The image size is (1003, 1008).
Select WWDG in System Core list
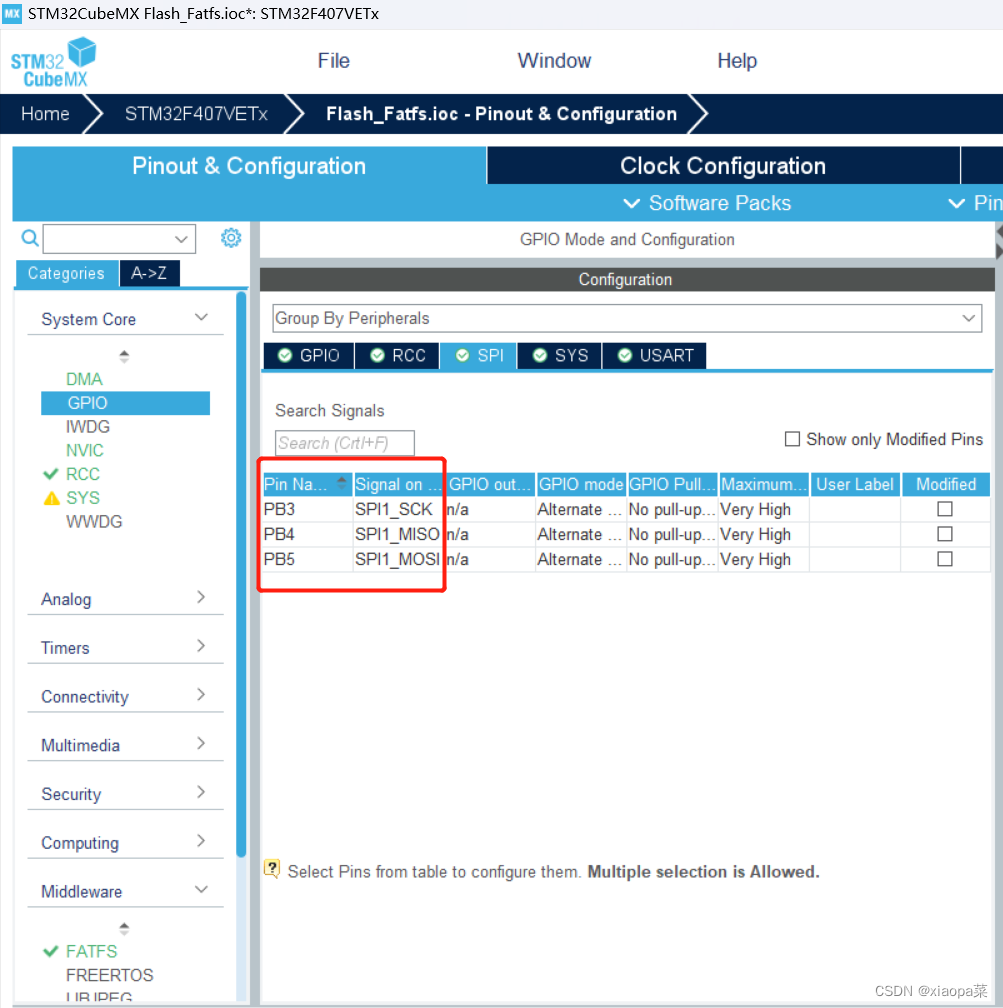click(x=94, y=522)
